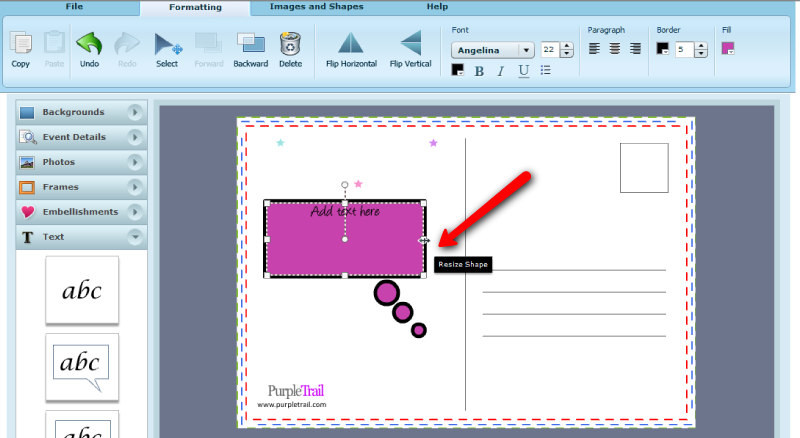The height and width of the screenshot is (438, 800).
Task: Choose the plain abc text style thumbnail
Action: coord(82,290)
